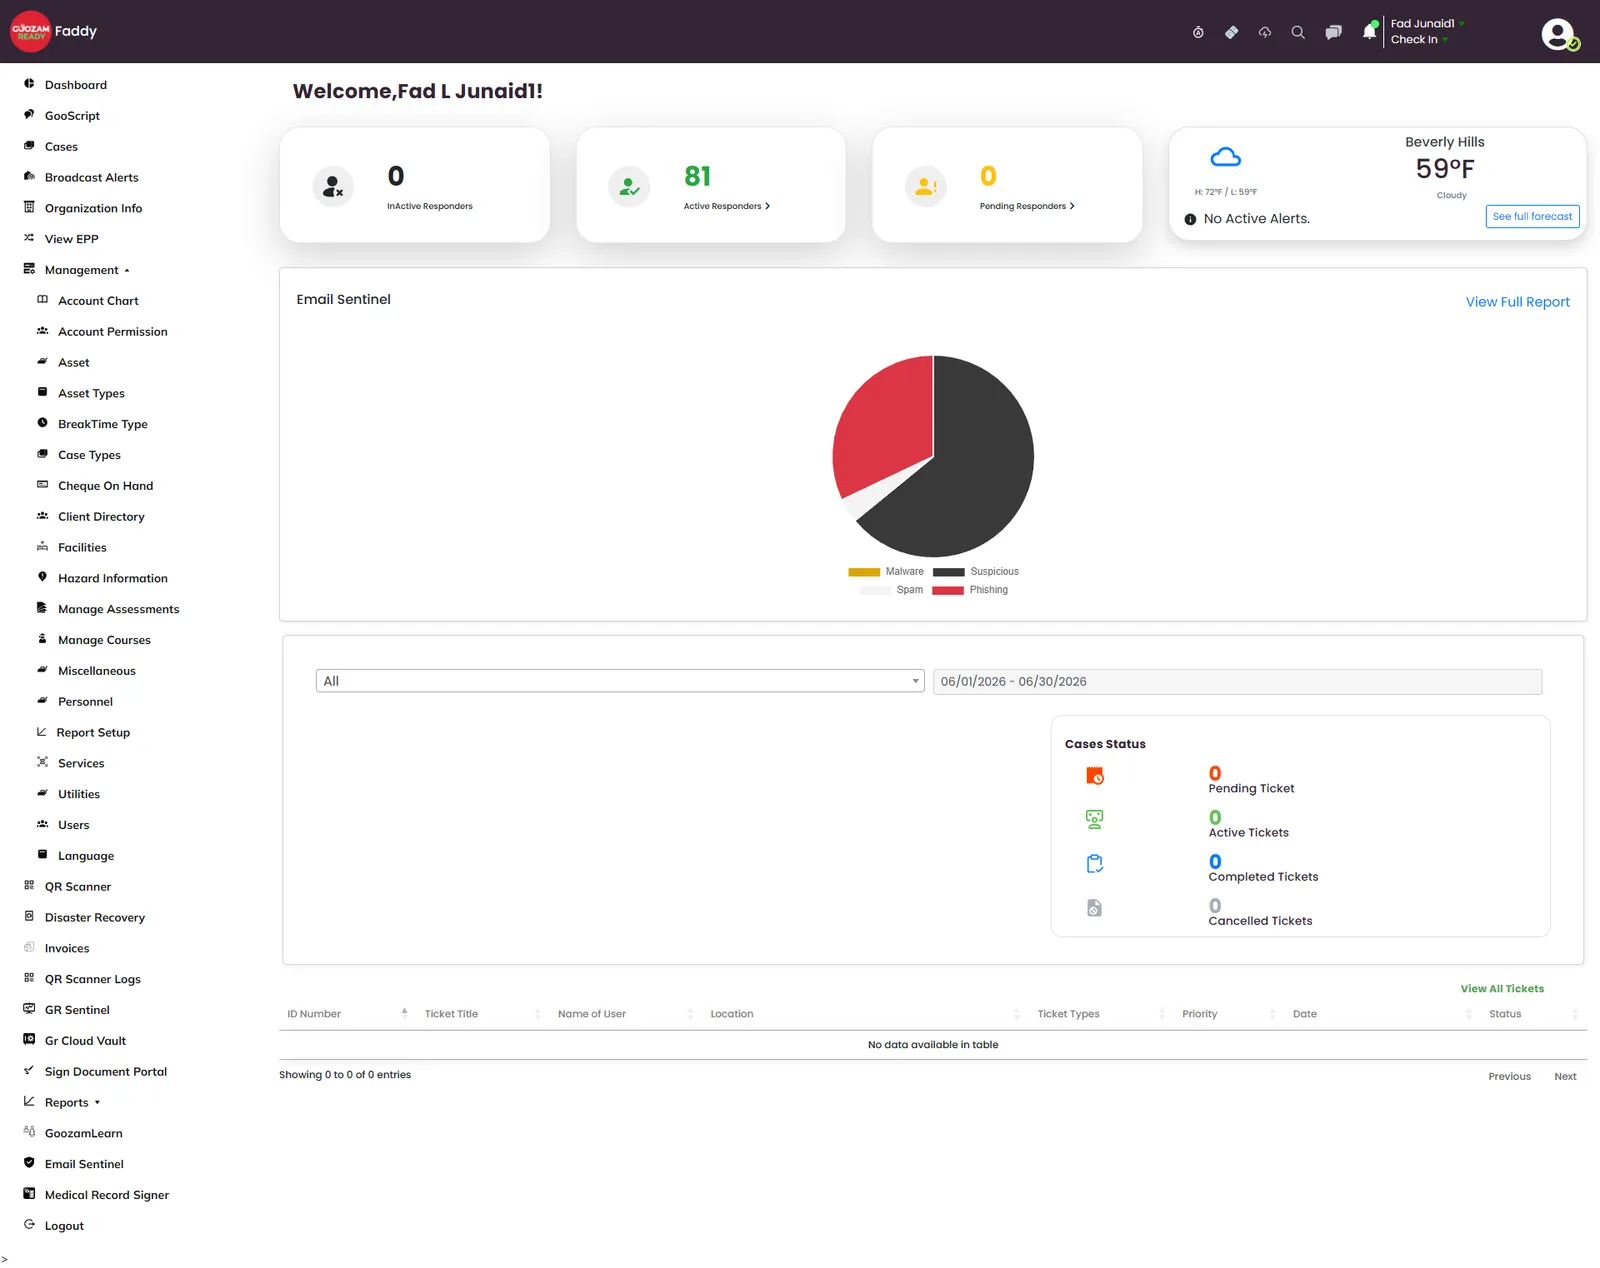Click the Cheque On Hand icon
Image resolution: width=1600 pixels, height=1268 pixels.
click(42, 485)
